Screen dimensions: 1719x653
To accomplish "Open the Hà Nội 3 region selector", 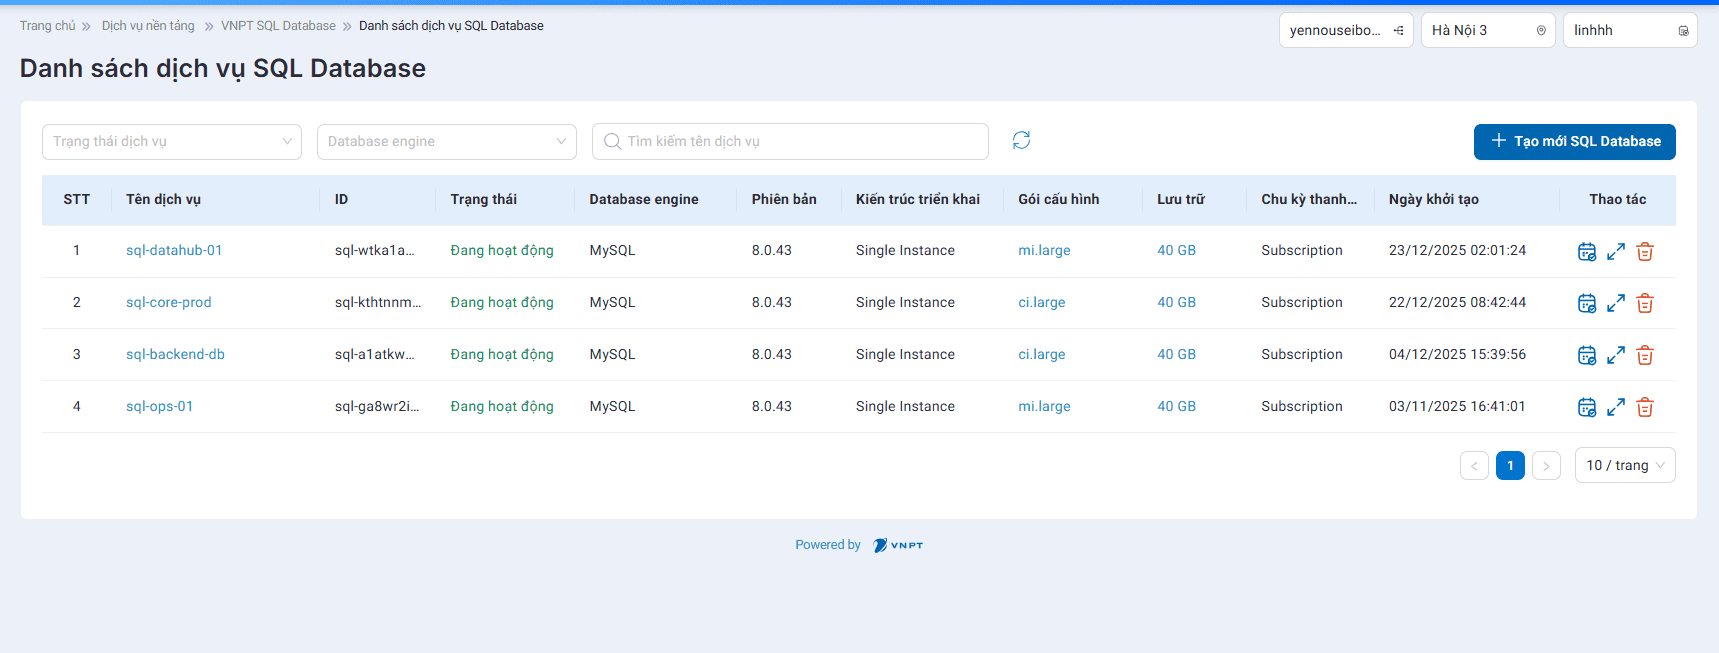I will tap(1487, 31).
